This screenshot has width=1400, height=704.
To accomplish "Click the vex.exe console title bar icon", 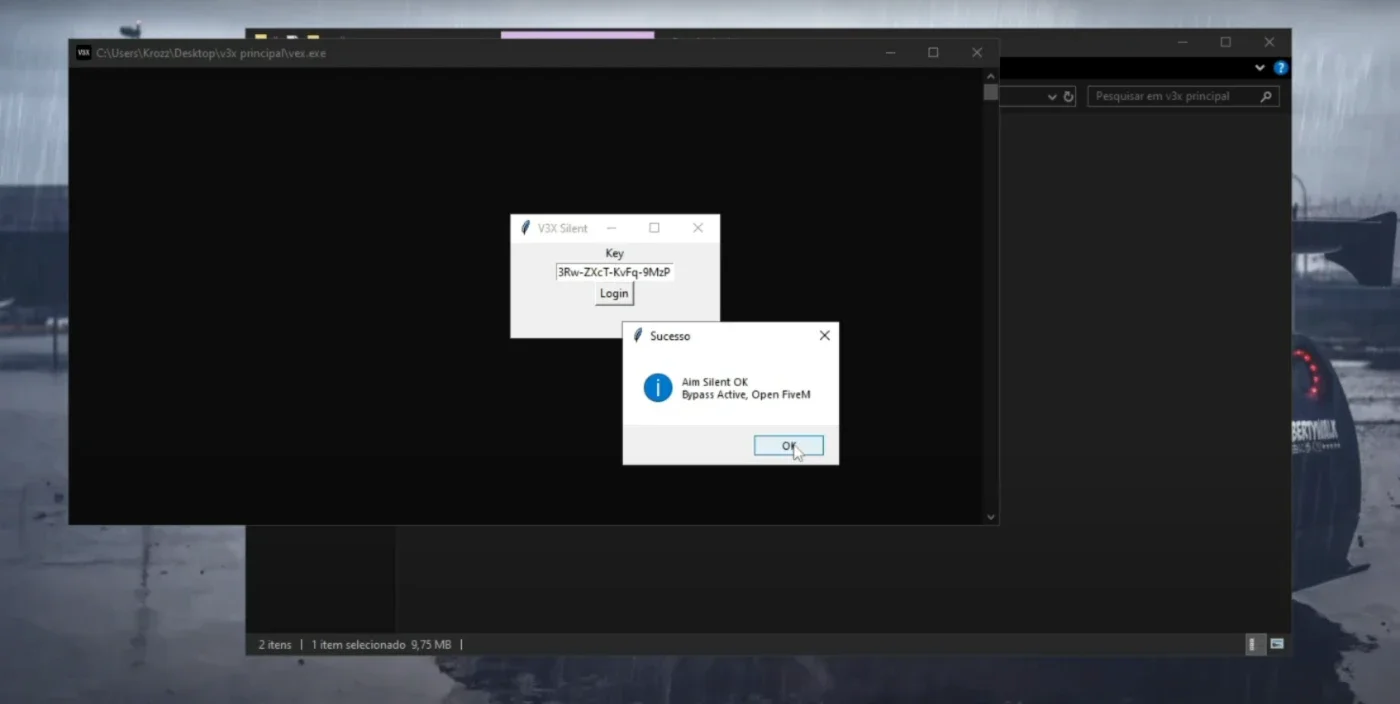I will [84, 53].
